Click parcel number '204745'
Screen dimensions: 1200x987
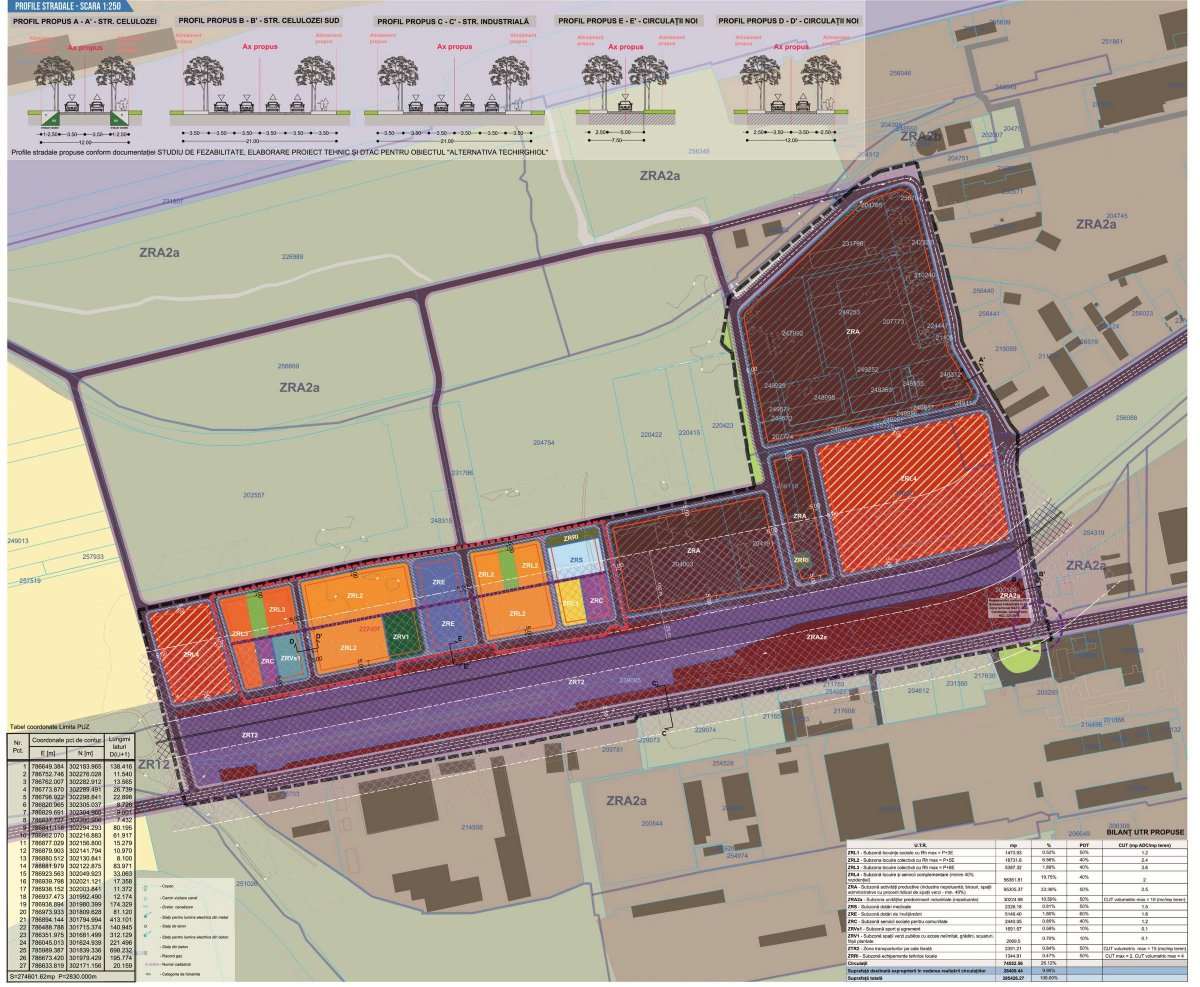[1115, 215]
